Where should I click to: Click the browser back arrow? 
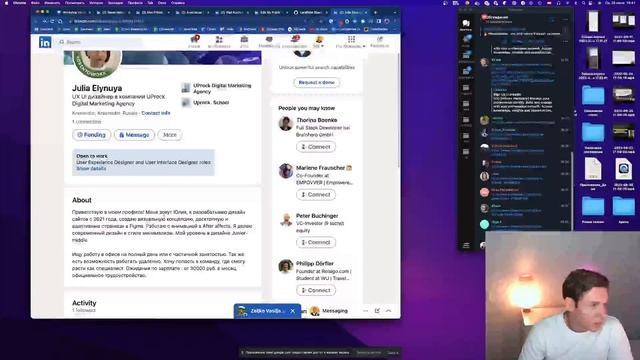click(36, 21)
